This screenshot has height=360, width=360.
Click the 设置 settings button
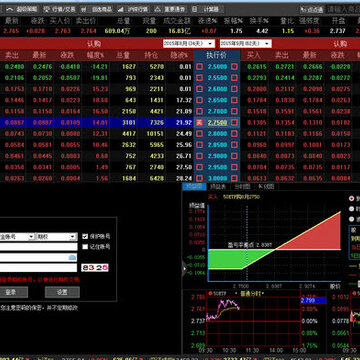[x=62, y=292]
